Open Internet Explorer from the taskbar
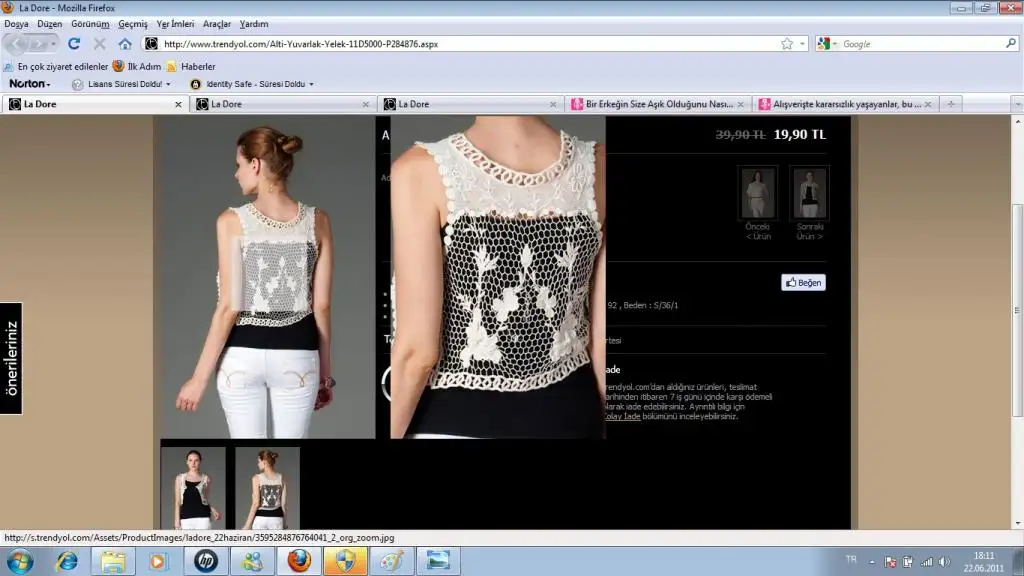Screen dimensions: 1024x576 click(67, 561)
